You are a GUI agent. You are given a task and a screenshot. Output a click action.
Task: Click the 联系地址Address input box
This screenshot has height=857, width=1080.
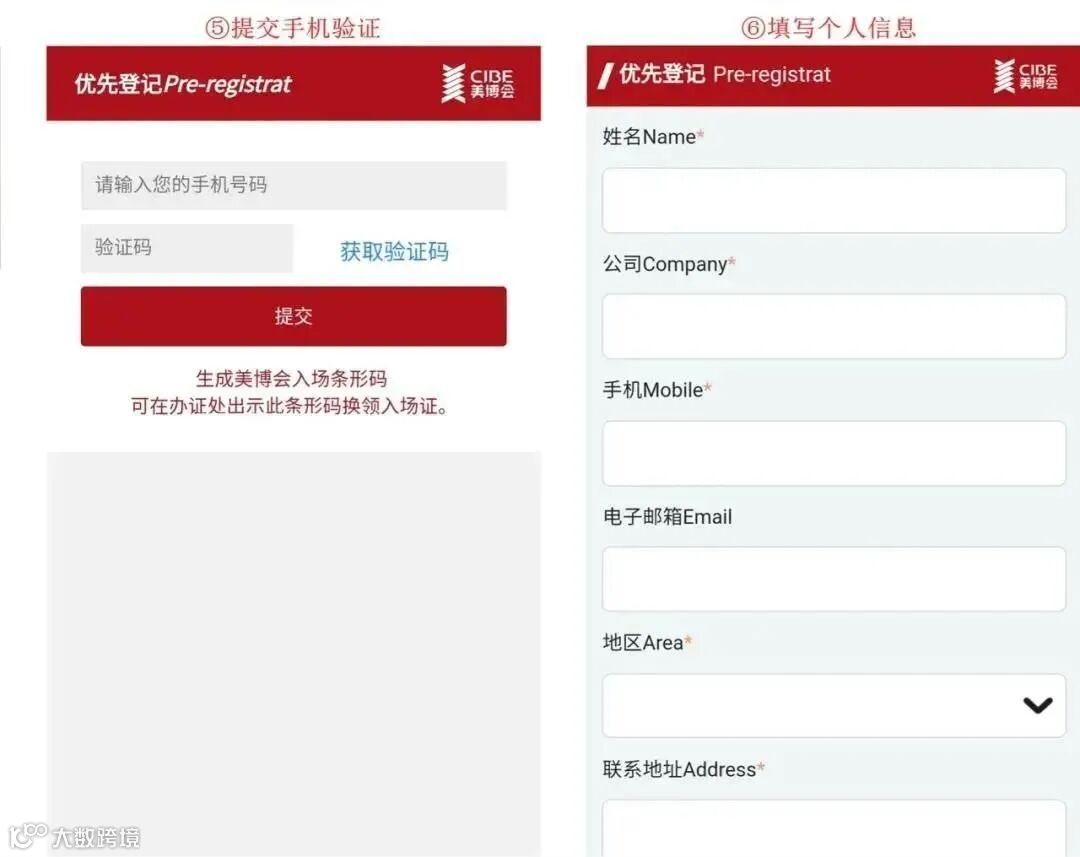tap(834, 828)
